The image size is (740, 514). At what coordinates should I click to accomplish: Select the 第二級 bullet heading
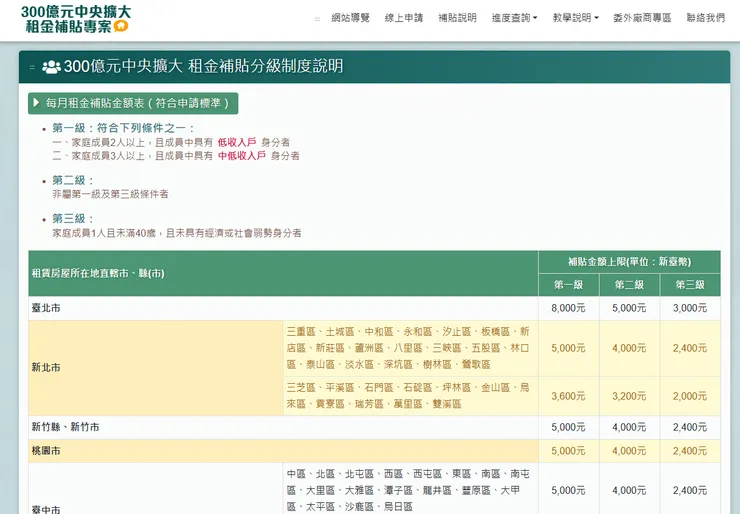(73, 180)
